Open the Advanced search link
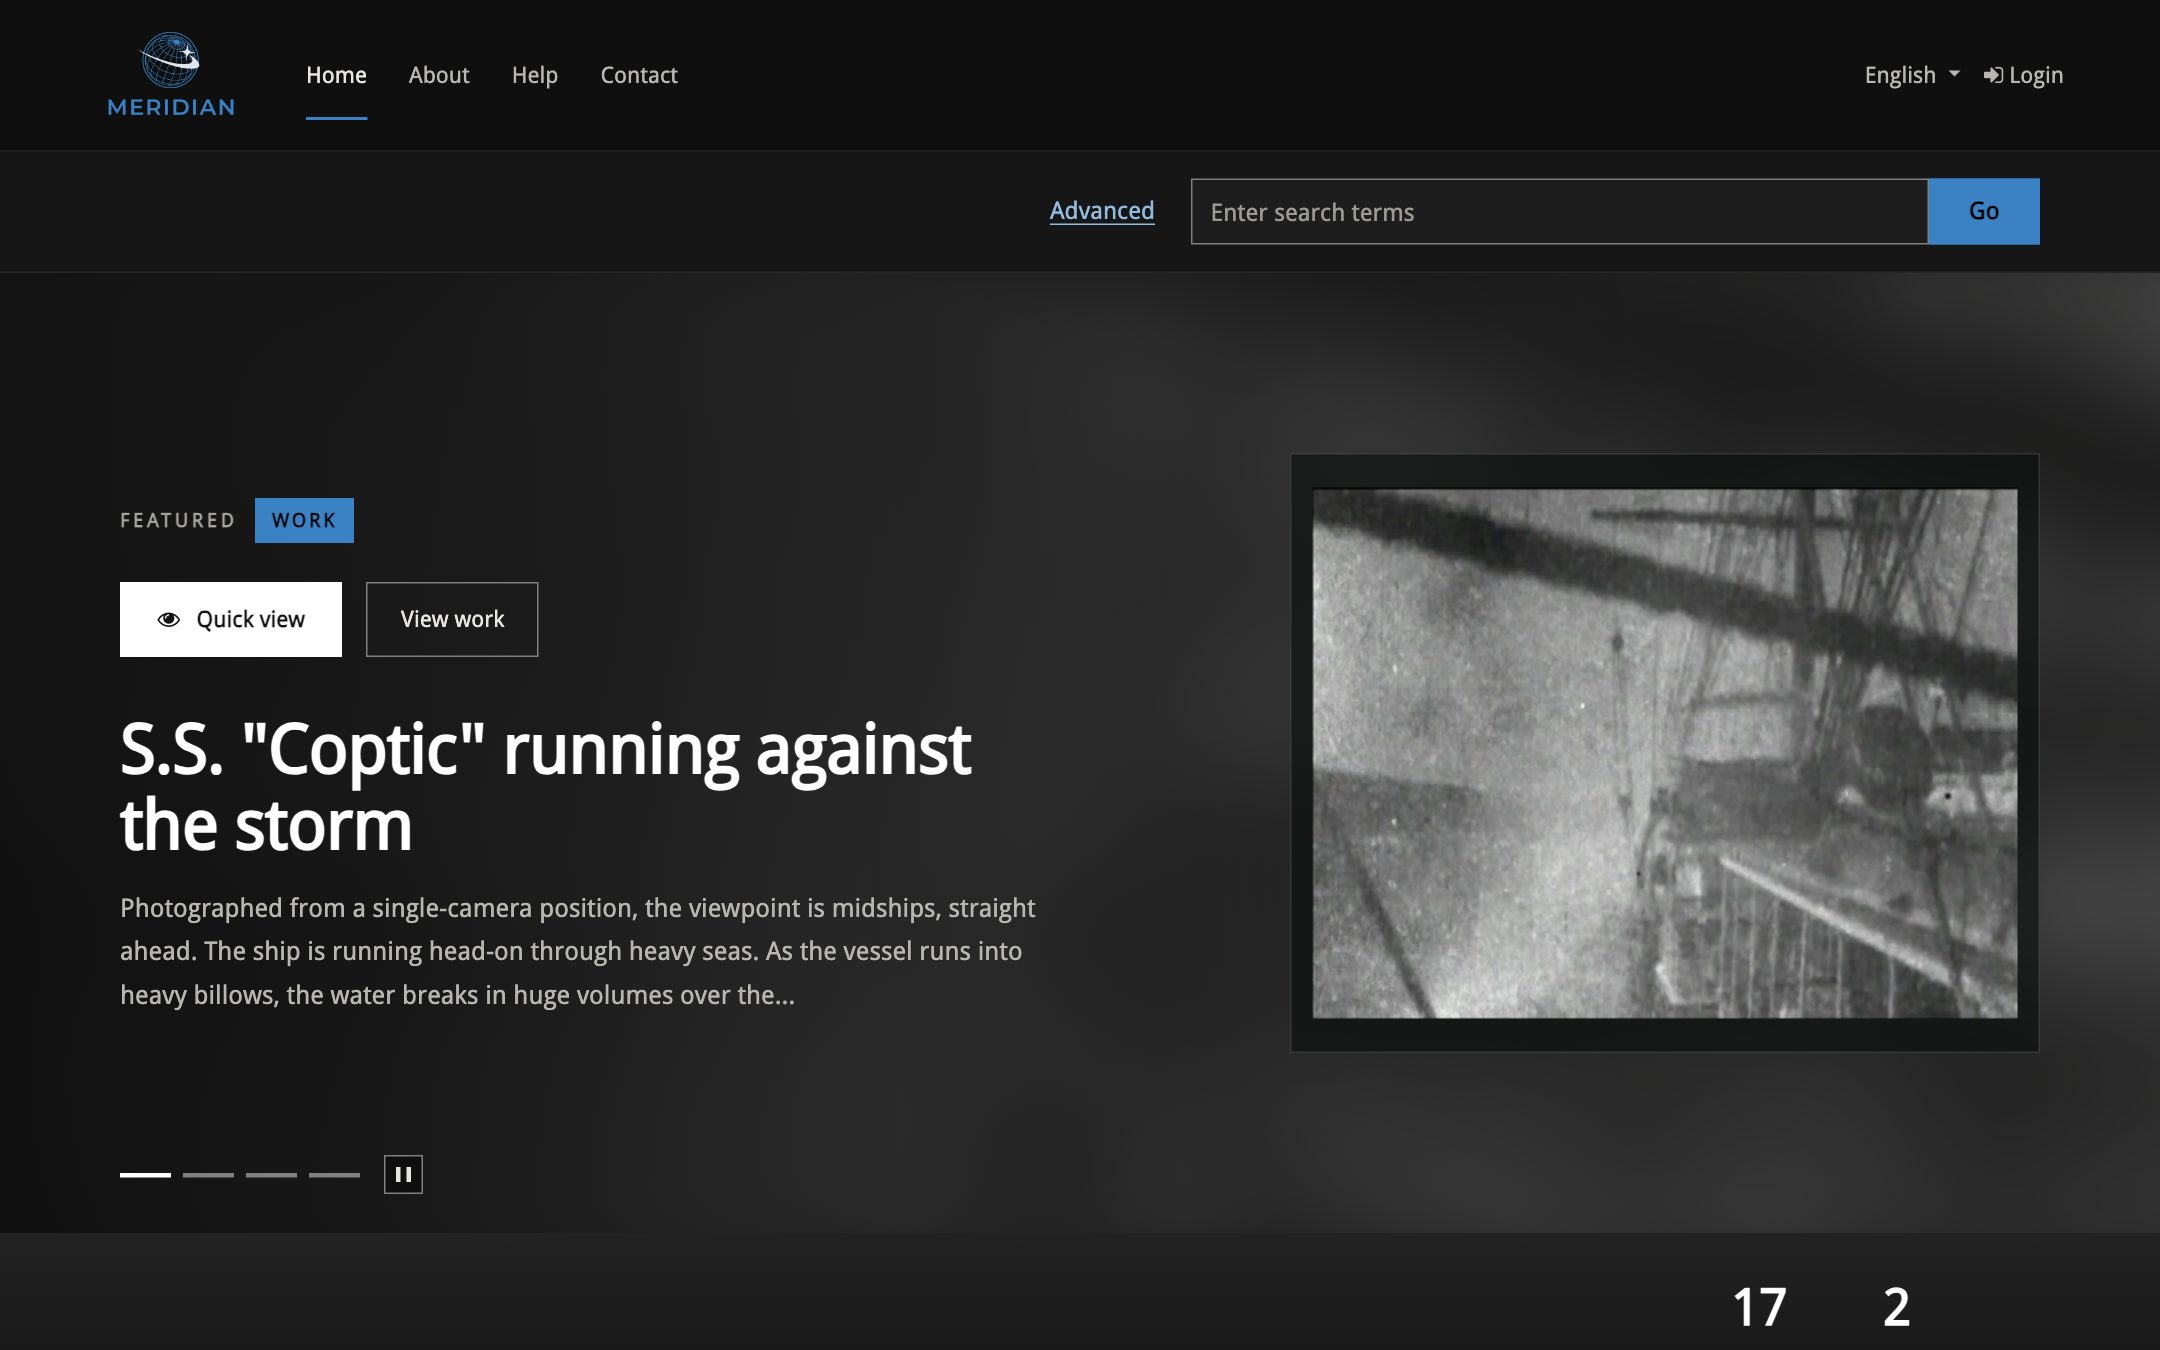2160x1350 pixels. pyautogui.click(x=1102, y=211)
